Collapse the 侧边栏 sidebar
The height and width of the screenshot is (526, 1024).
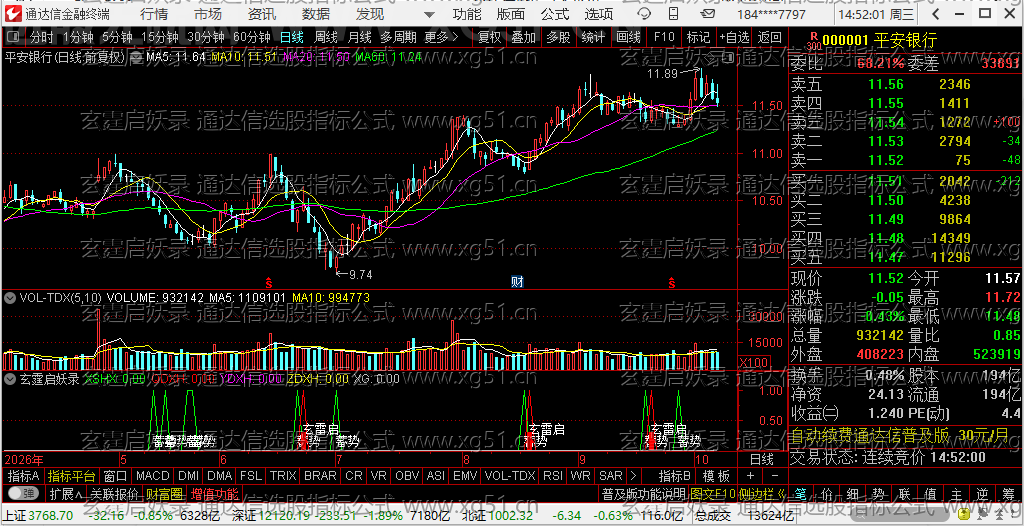point(761,493)
